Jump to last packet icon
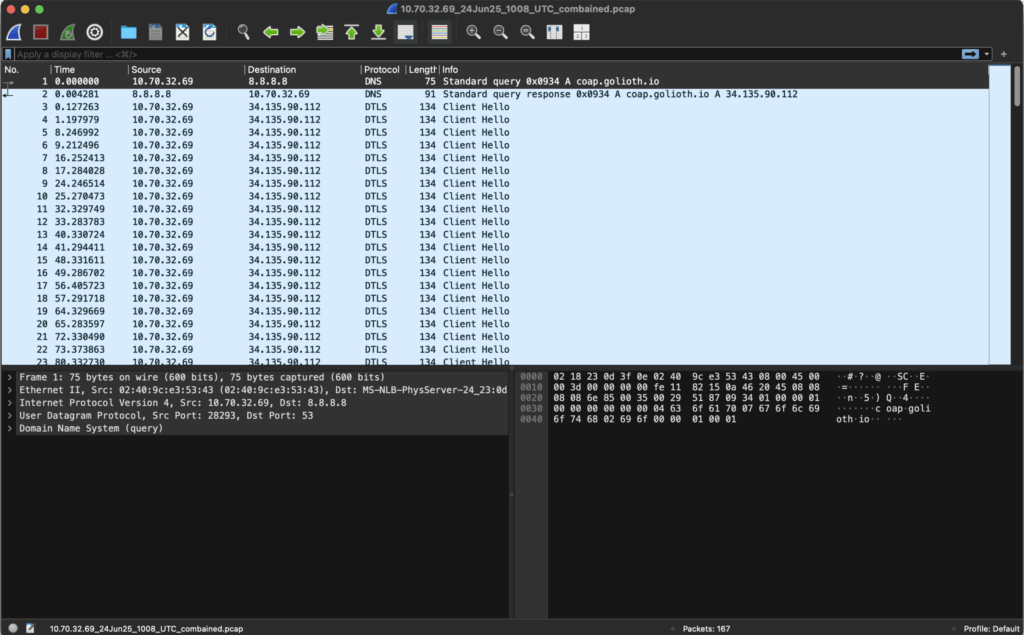Screen dimensions: 1024x635 coord(378,32)
